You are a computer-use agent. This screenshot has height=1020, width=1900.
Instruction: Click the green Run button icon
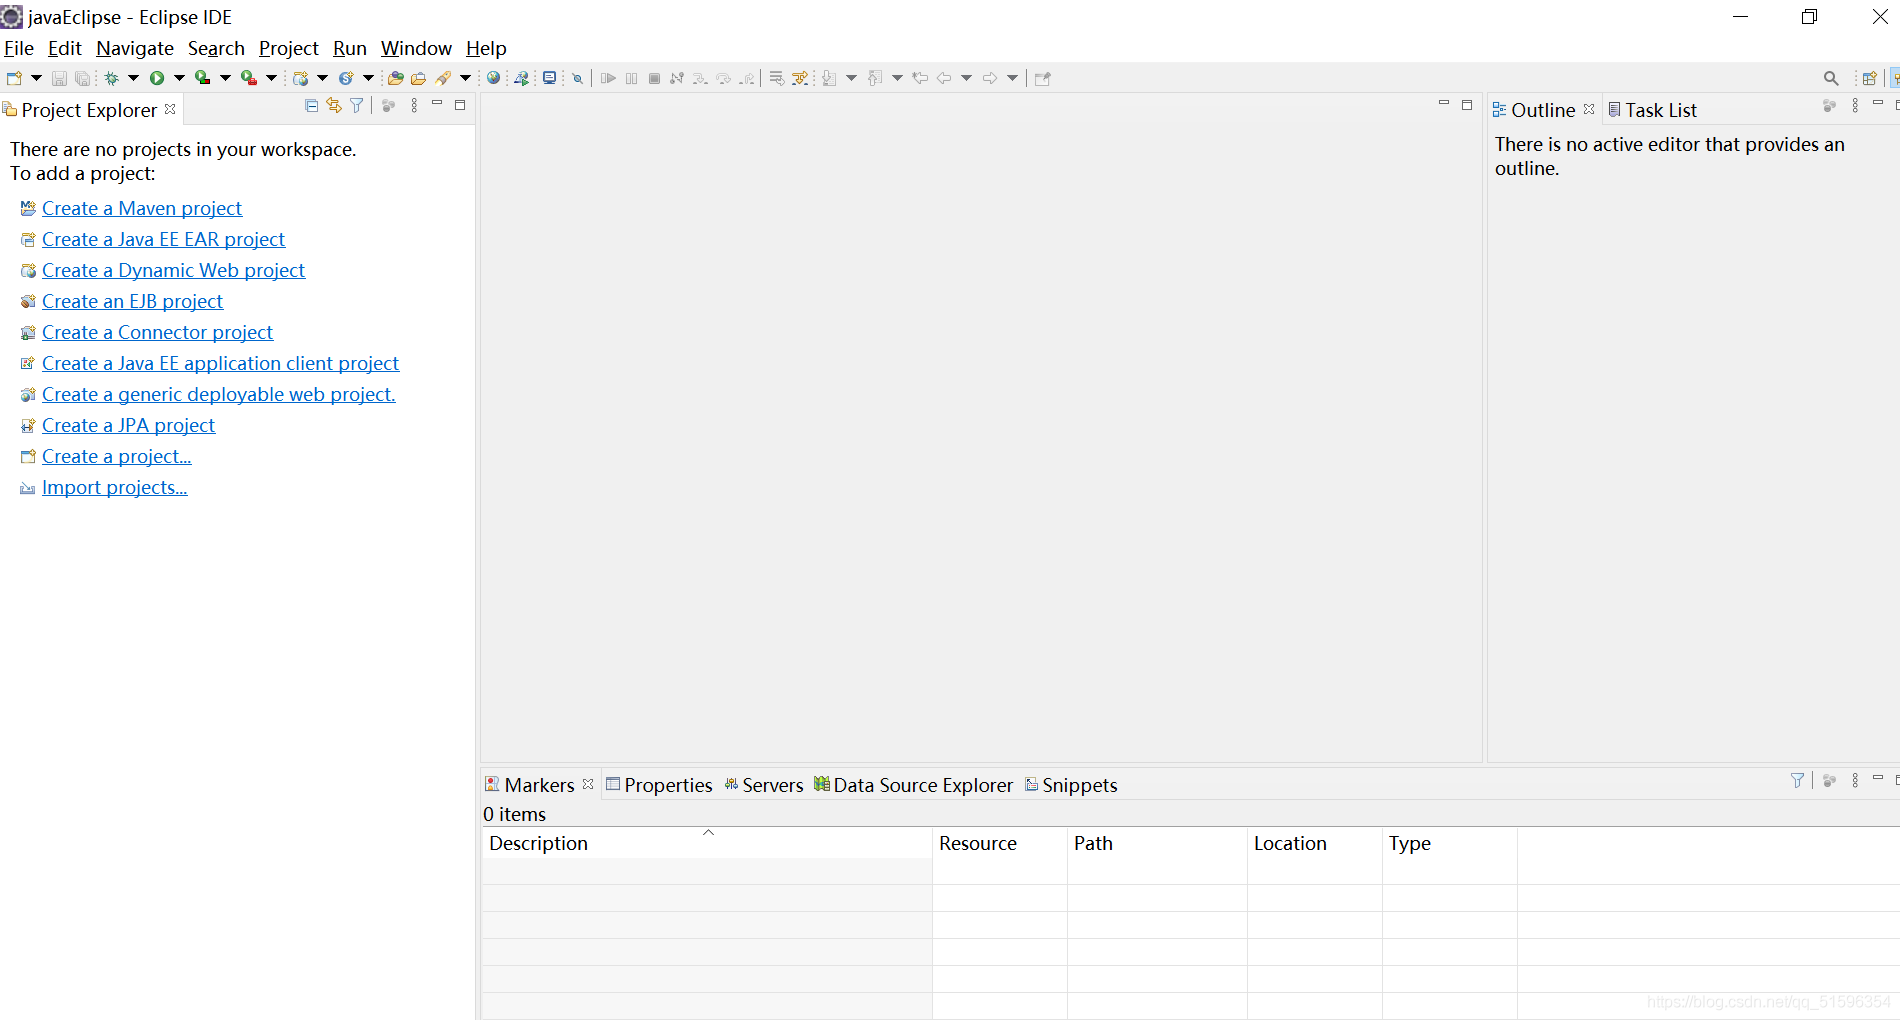[157, 78]
